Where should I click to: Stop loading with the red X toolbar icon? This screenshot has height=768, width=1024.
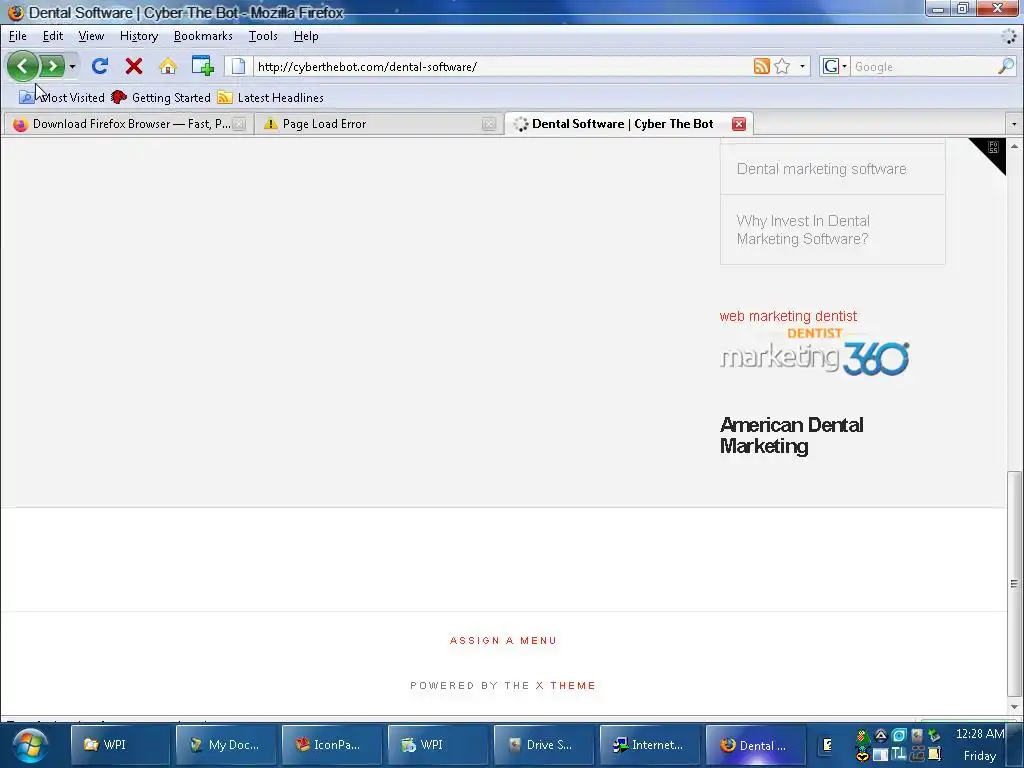(134, 66)
